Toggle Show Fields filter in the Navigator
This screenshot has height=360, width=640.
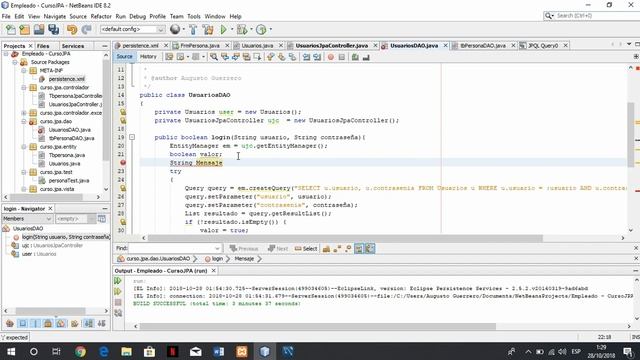(x=23, y=324)
